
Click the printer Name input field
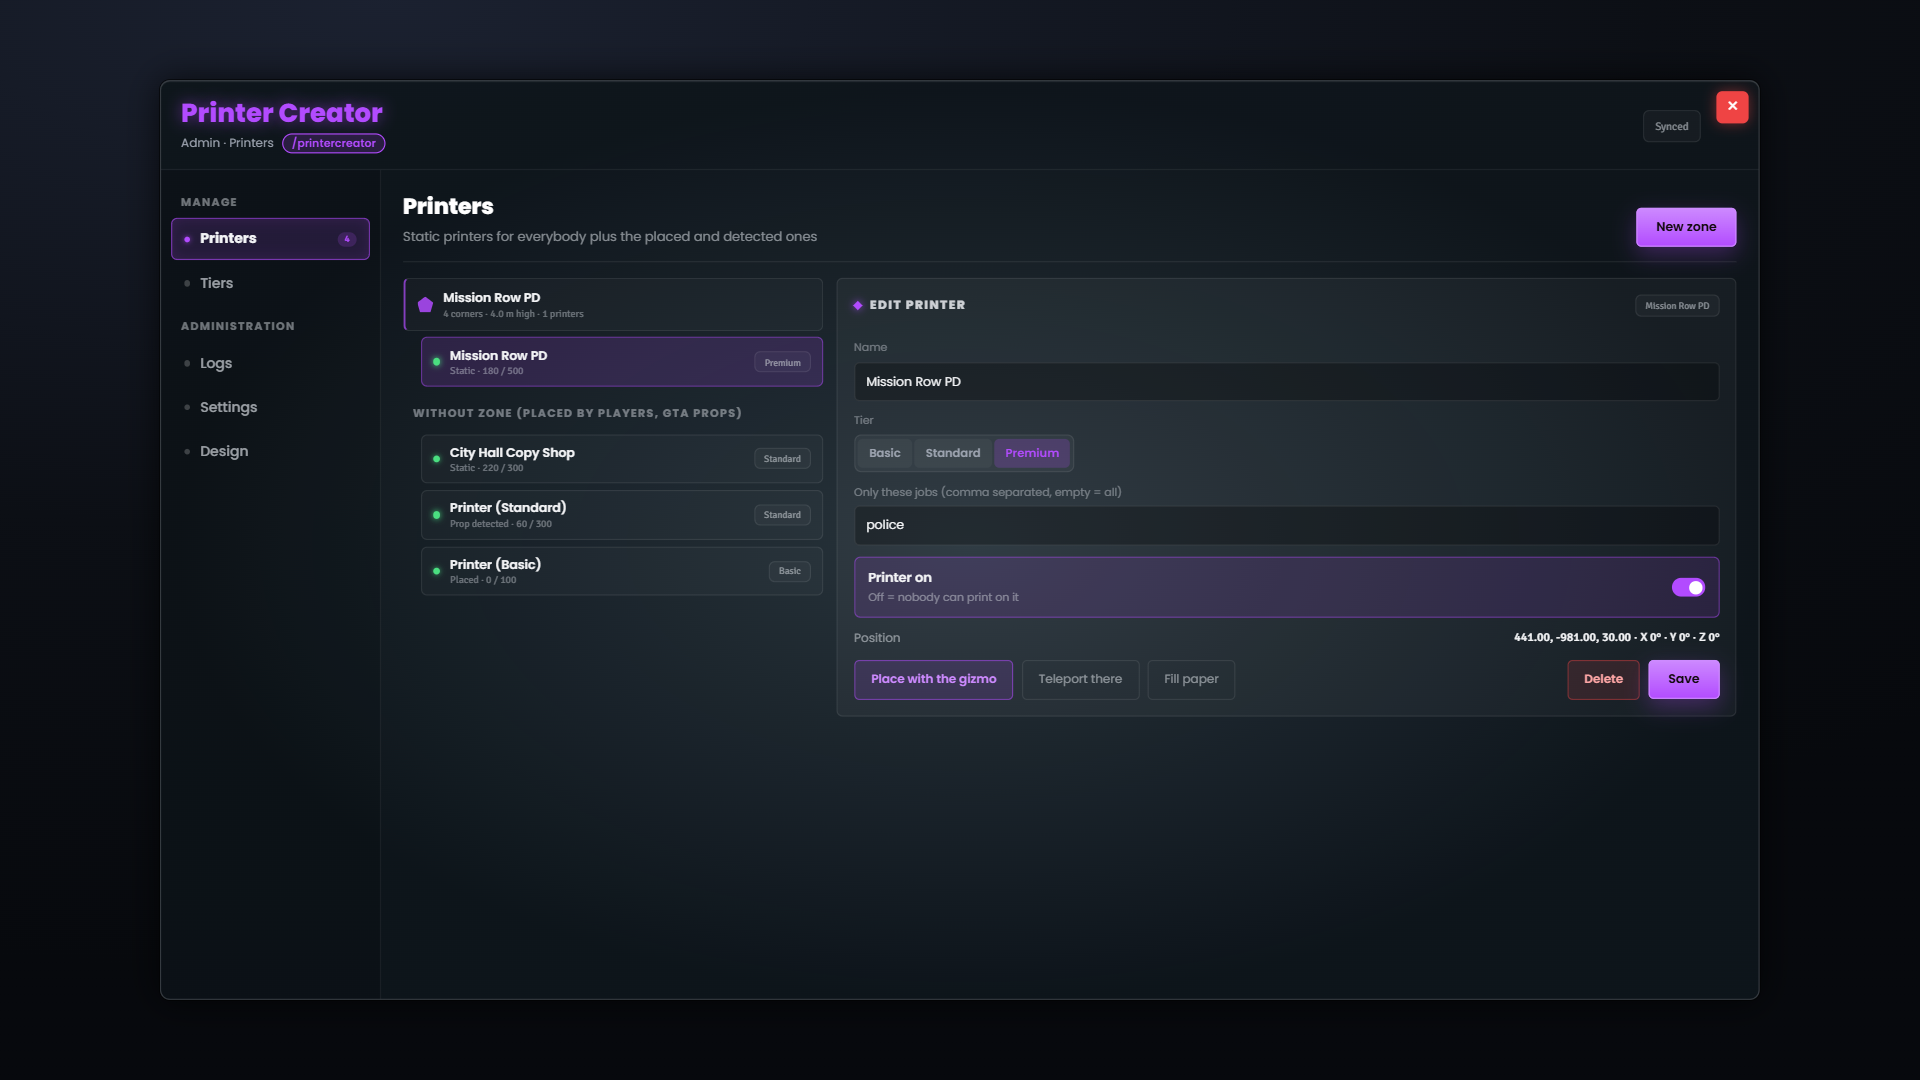(x=1286, y=382)
